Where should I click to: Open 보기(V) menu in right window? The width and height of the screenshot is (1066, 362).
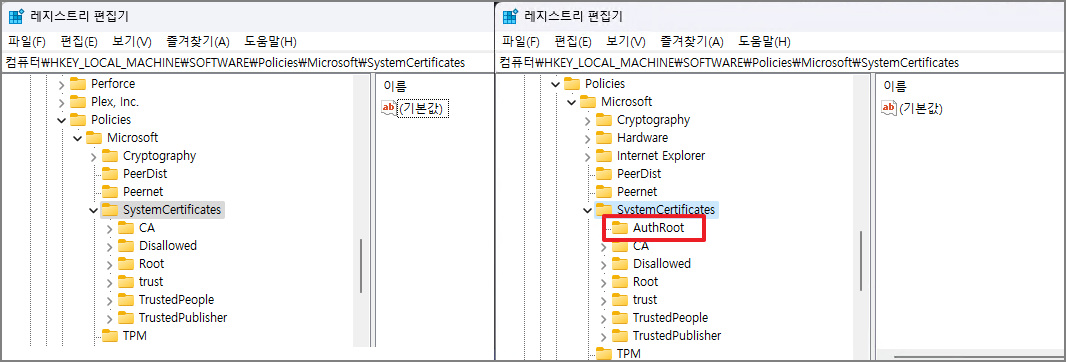coord(626,42)
